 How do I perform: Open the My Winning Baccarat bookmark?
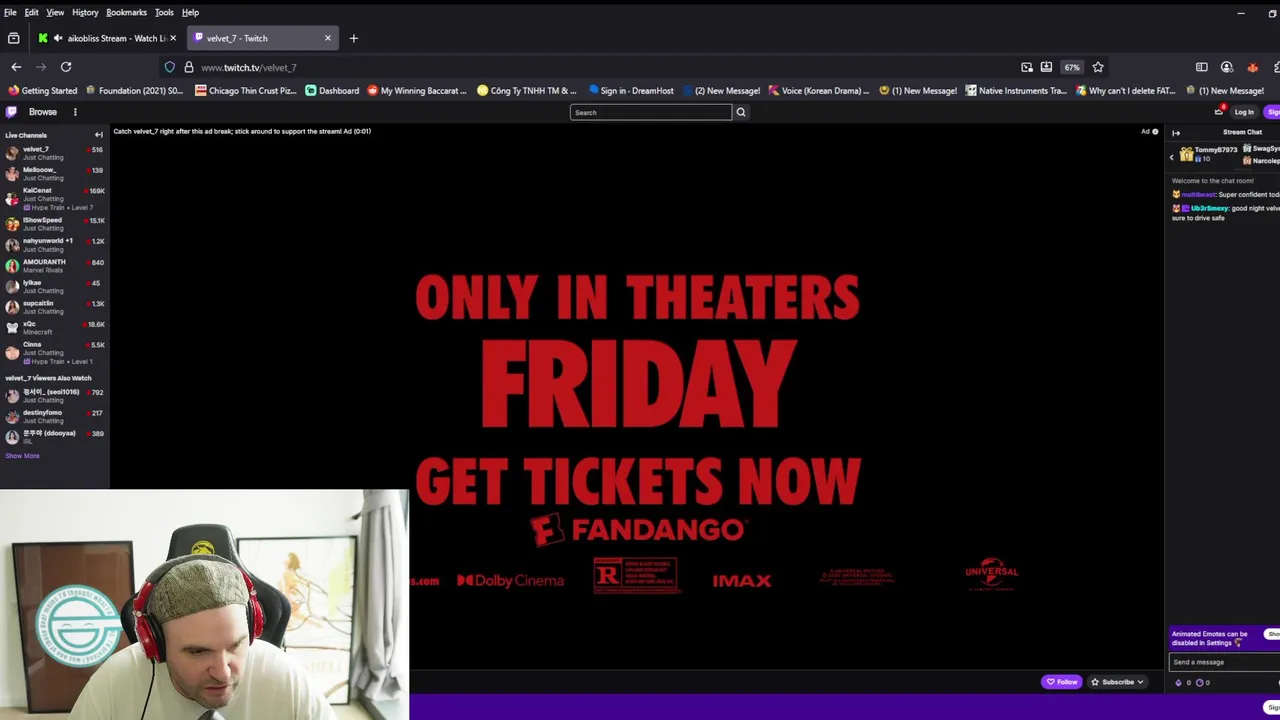coord(417,91)
